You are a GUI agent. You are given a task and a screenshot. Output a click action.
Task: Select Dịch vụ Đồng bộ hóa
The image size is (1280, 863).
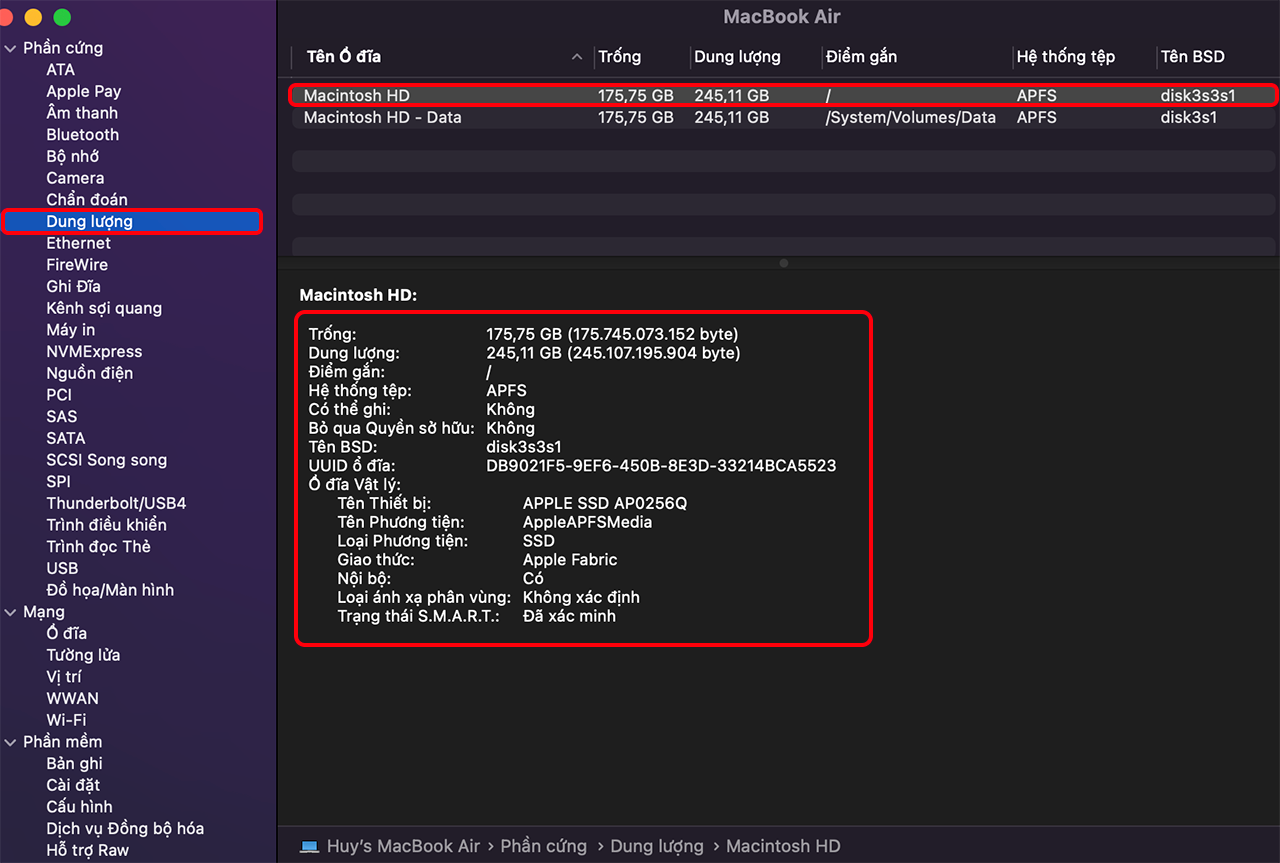point(125,828)
